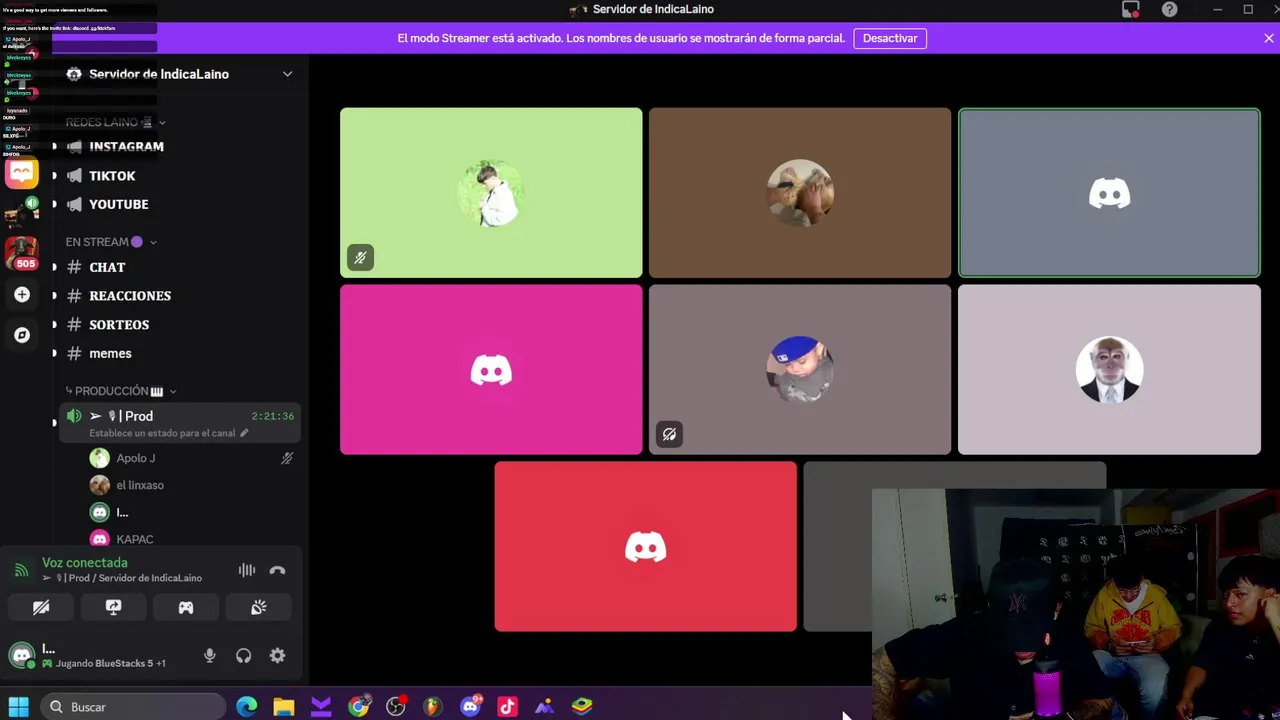Edit channel status with pencil icon

tap(243, 433)
